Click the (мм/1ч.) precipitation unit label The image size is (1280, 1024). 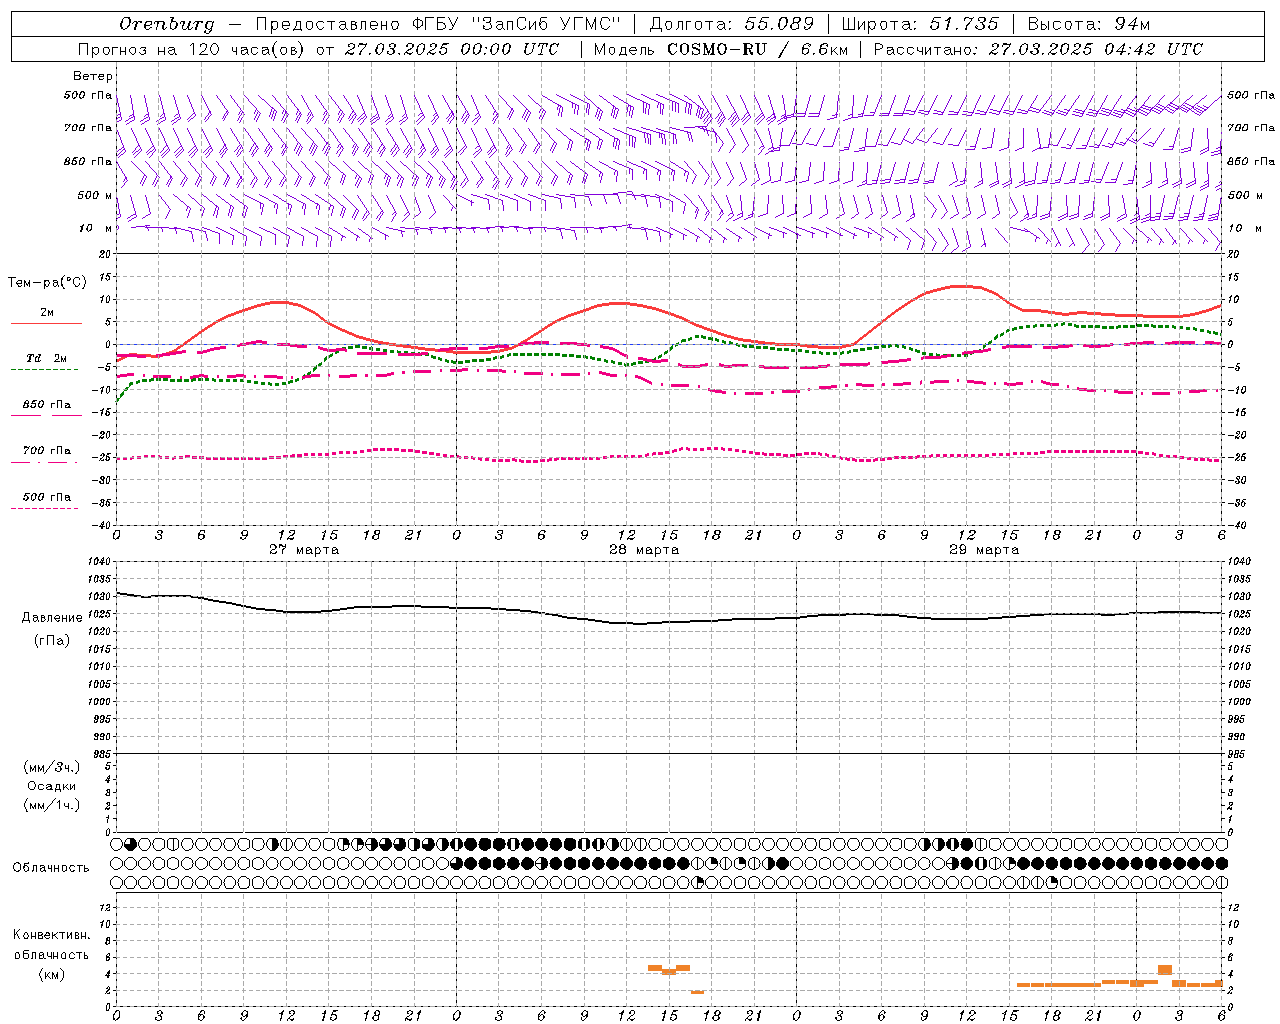click(x=52, y=805)
